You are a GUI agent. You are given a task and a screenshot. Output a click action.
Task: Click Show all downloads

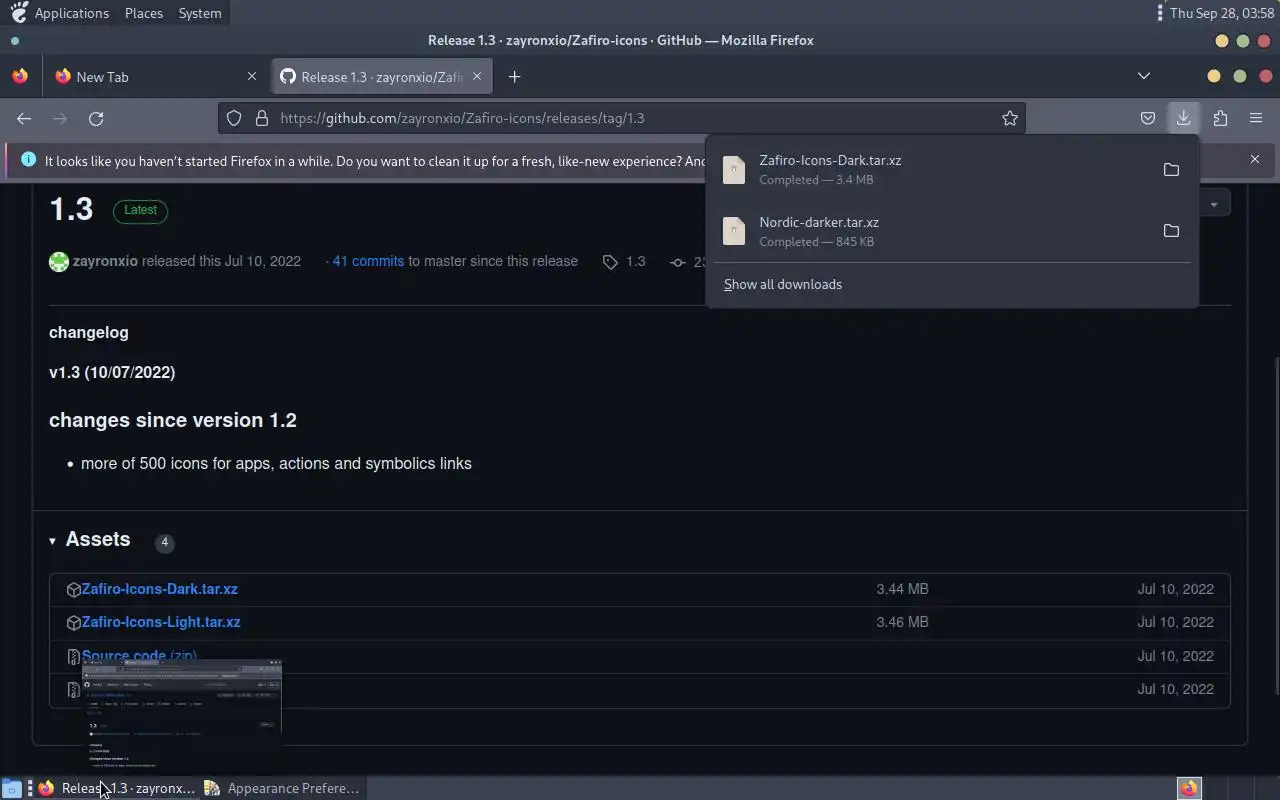783,284
